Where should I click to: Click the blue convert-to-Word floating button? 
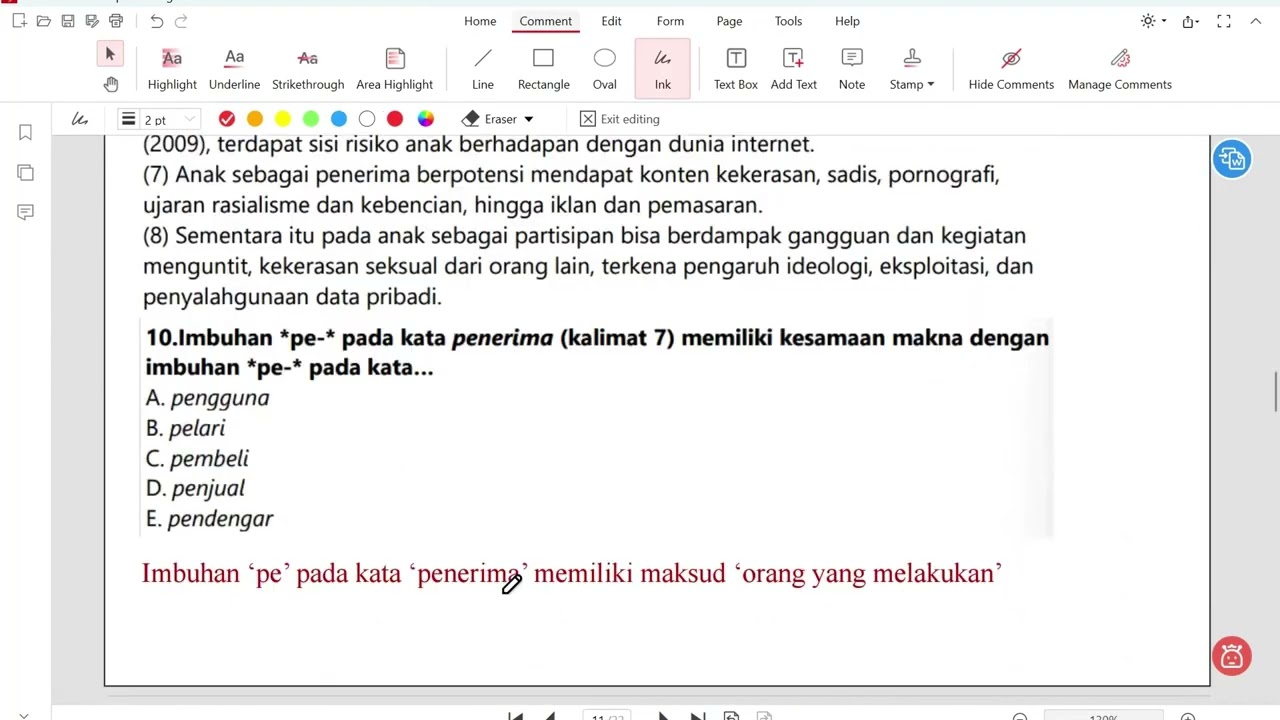tap(1232, 159)
